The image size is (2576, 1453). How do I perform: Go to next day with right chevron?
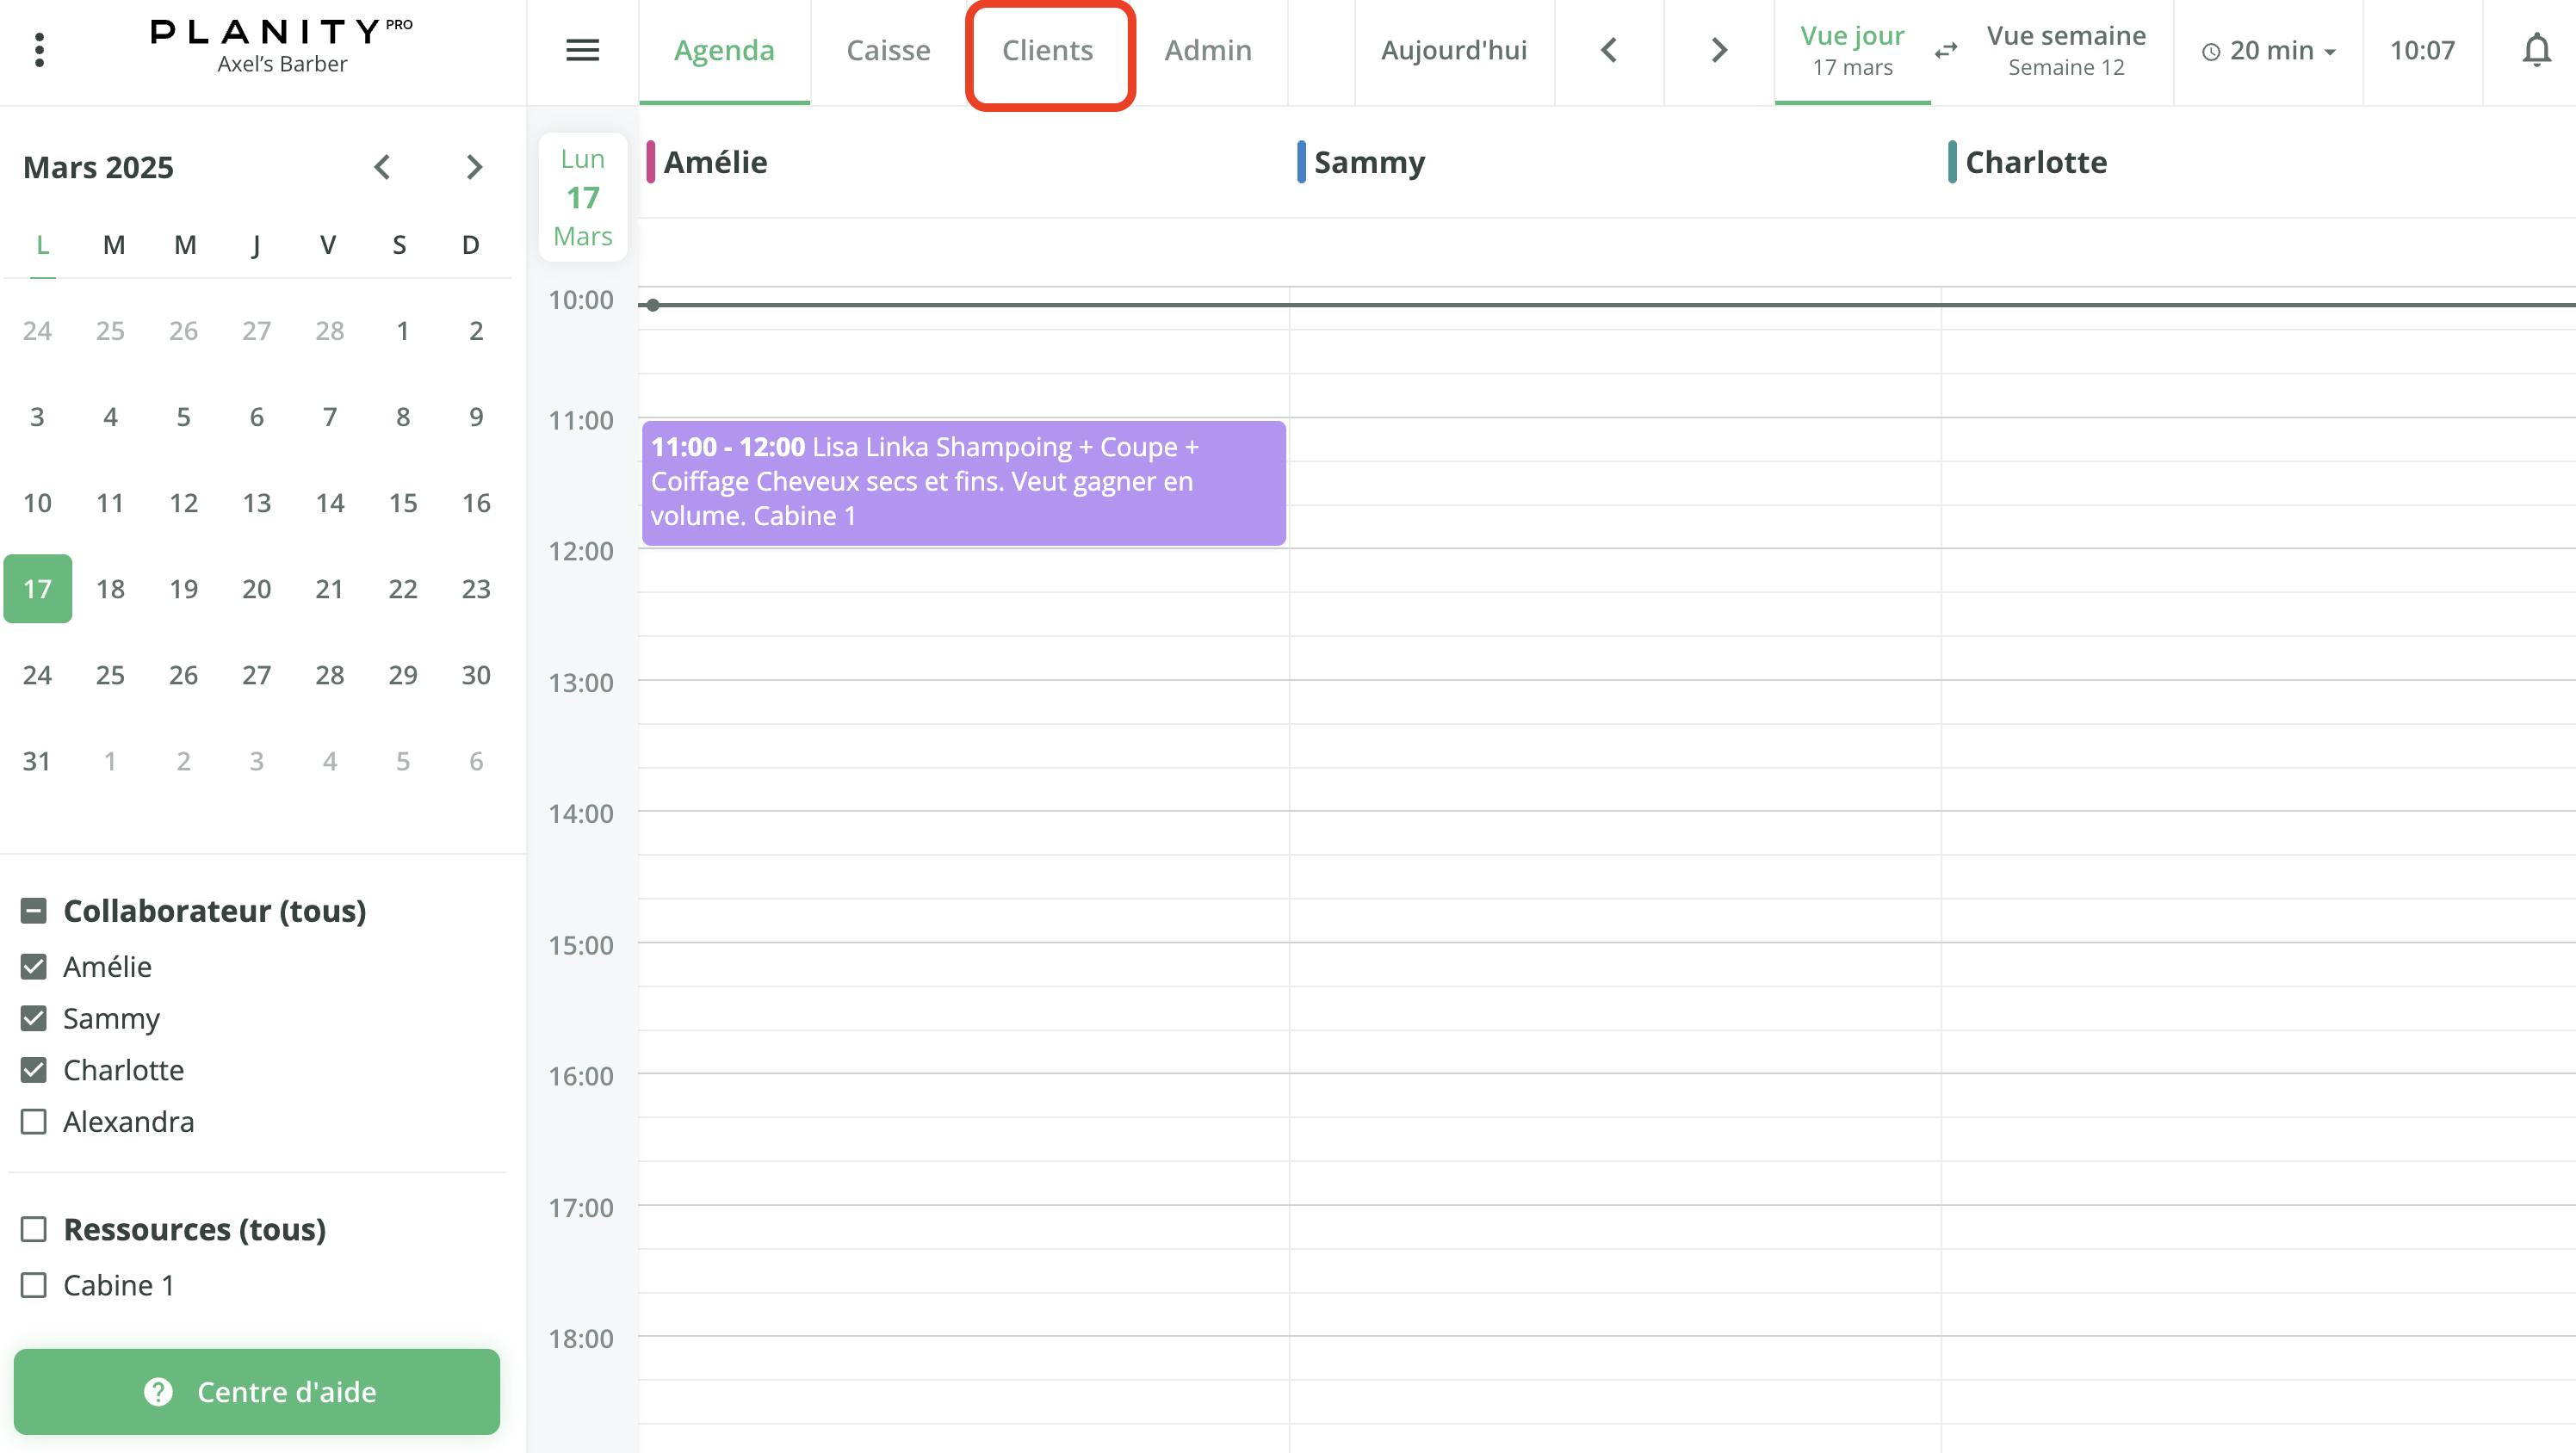1718,49
